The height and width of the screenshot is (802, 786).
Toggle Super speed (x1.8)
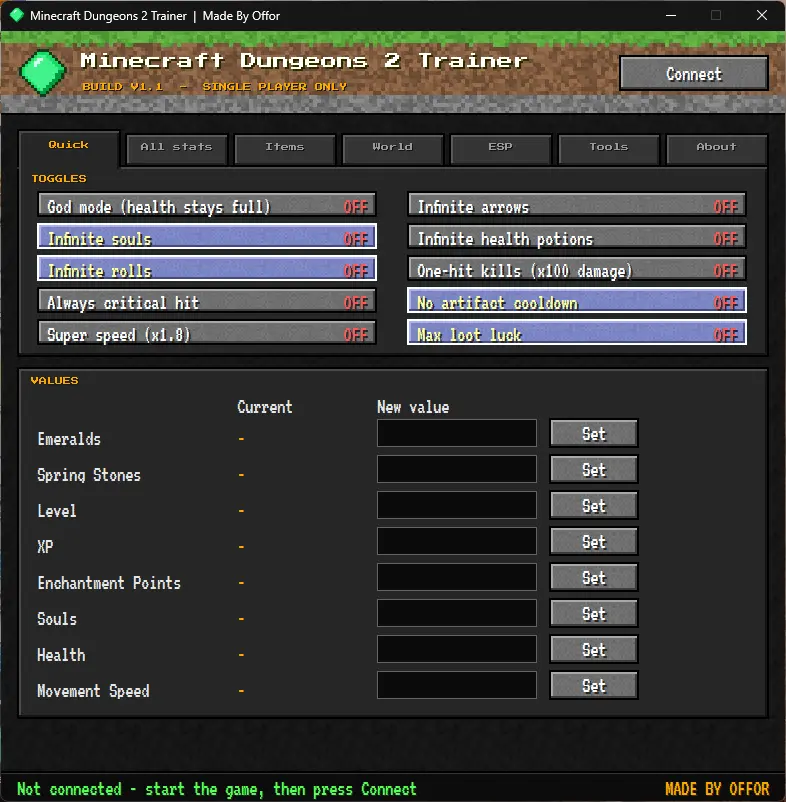(207, 333)
